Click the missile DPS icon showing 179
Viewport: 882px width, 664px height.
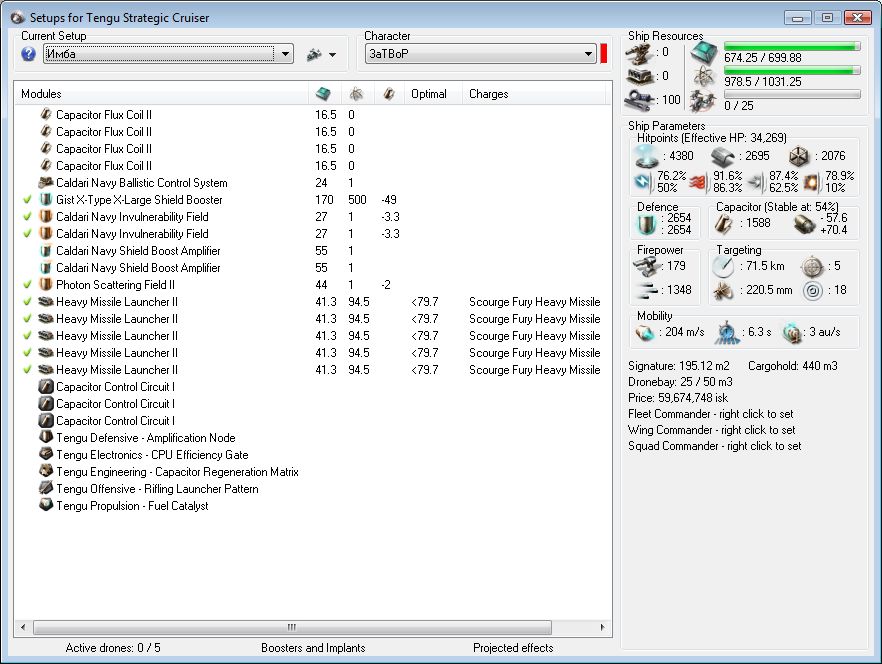coord(646,266)
